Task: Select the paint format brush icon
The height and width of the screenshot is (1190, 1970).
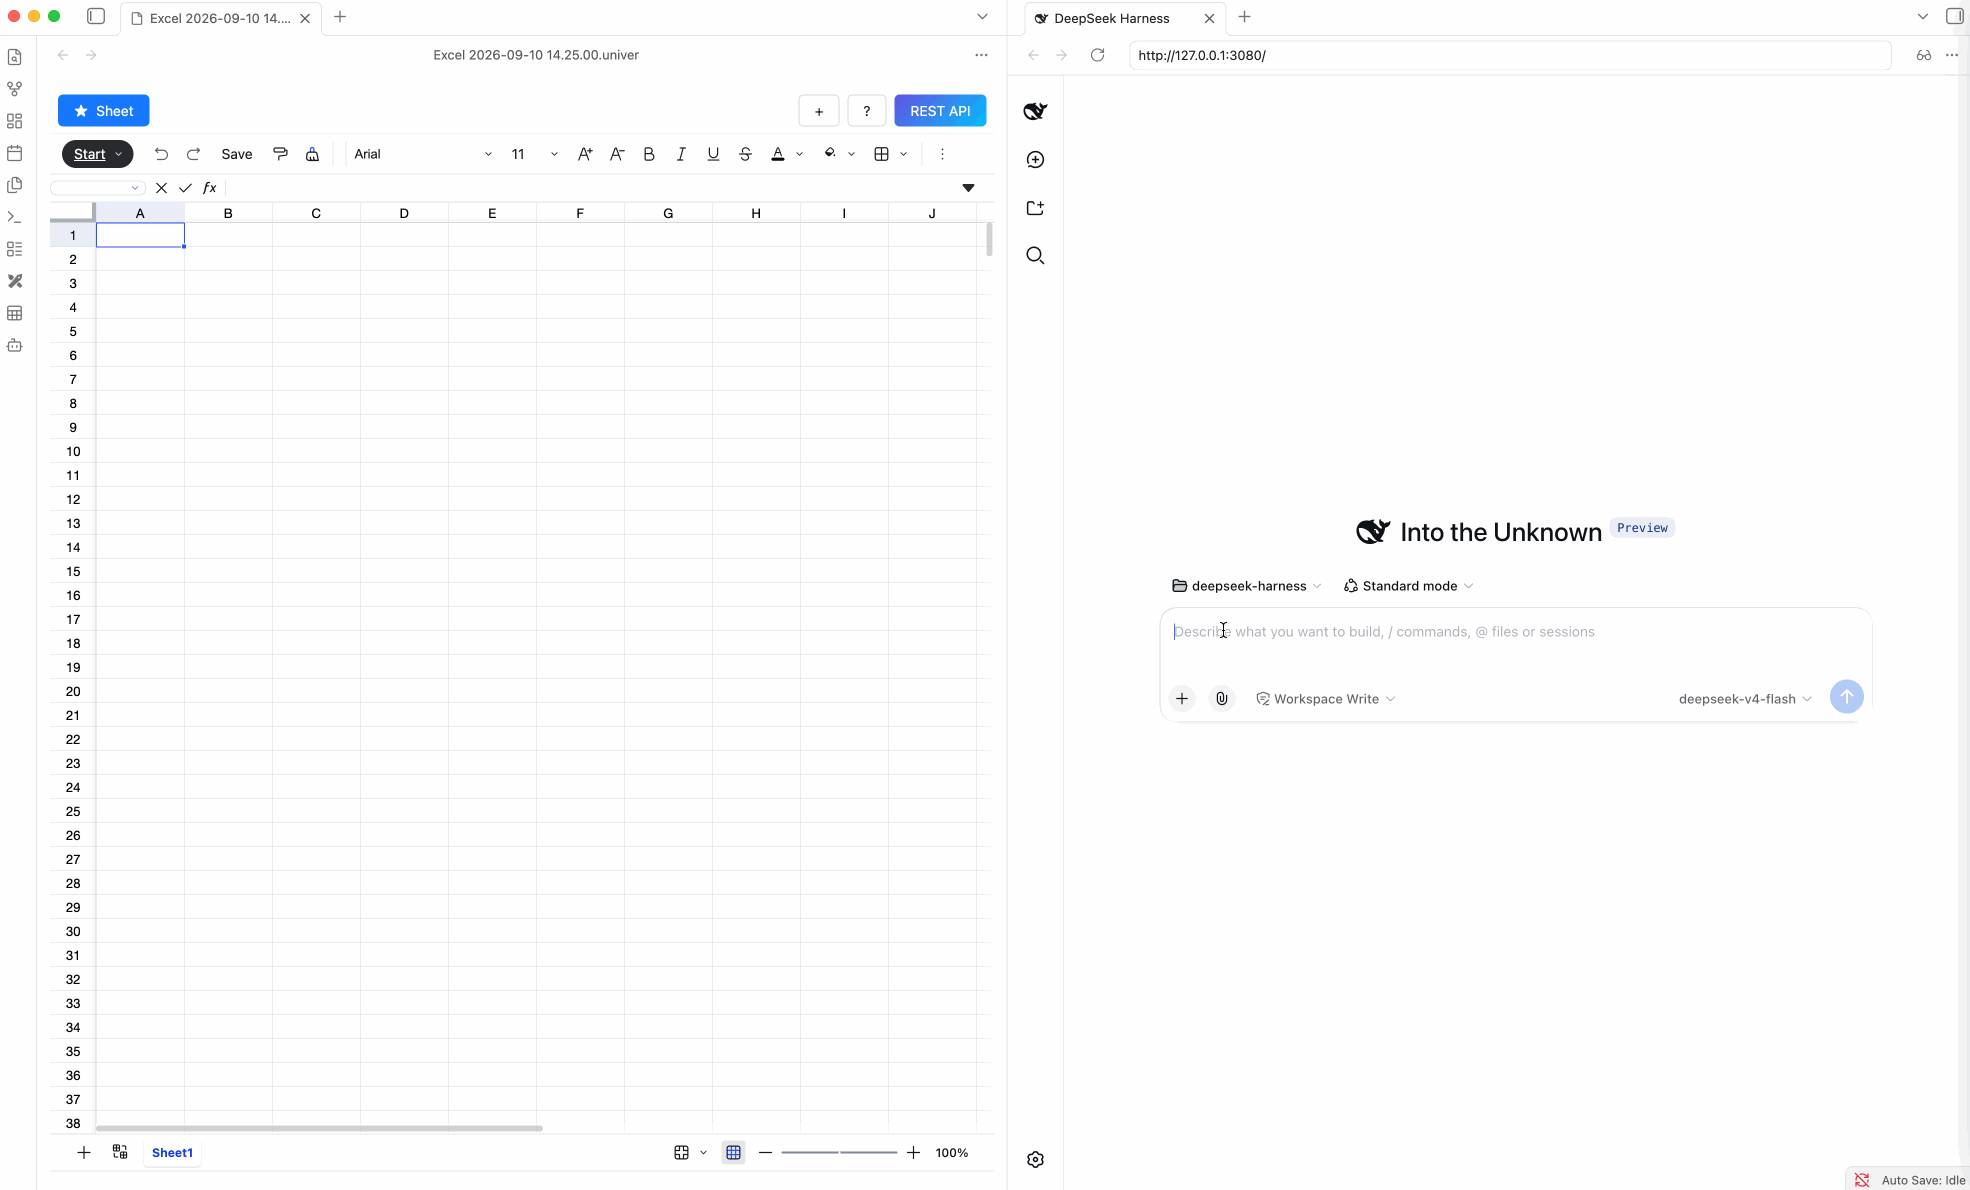Action: 280,154
